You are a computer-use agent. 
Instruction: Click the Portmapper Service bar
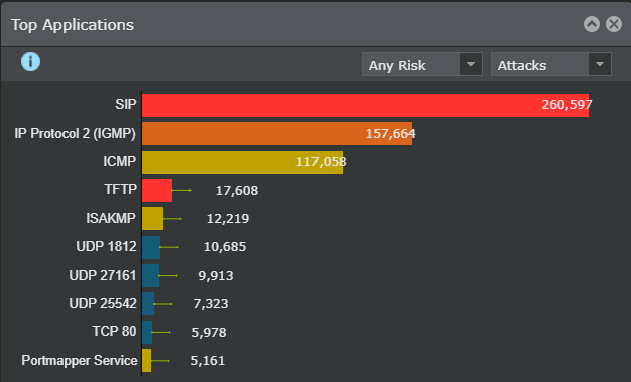point(146,361)
